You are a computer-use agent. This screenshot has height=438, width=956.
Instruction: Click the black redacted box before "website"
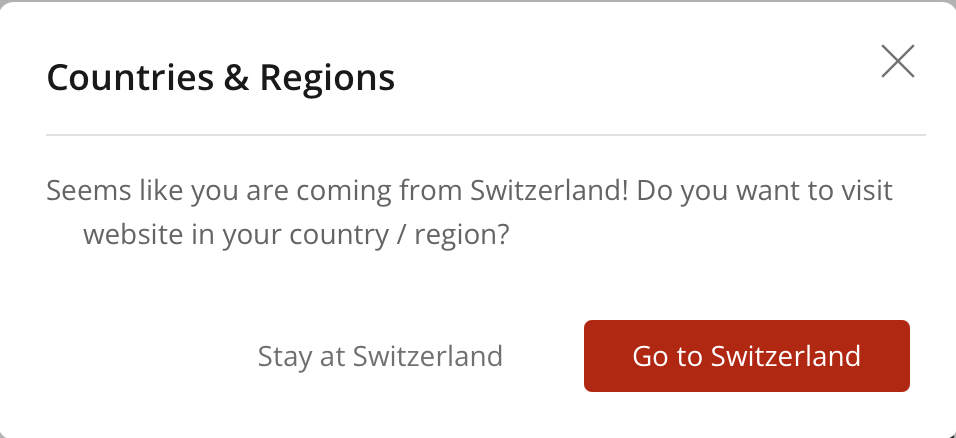tap(62, 237)
